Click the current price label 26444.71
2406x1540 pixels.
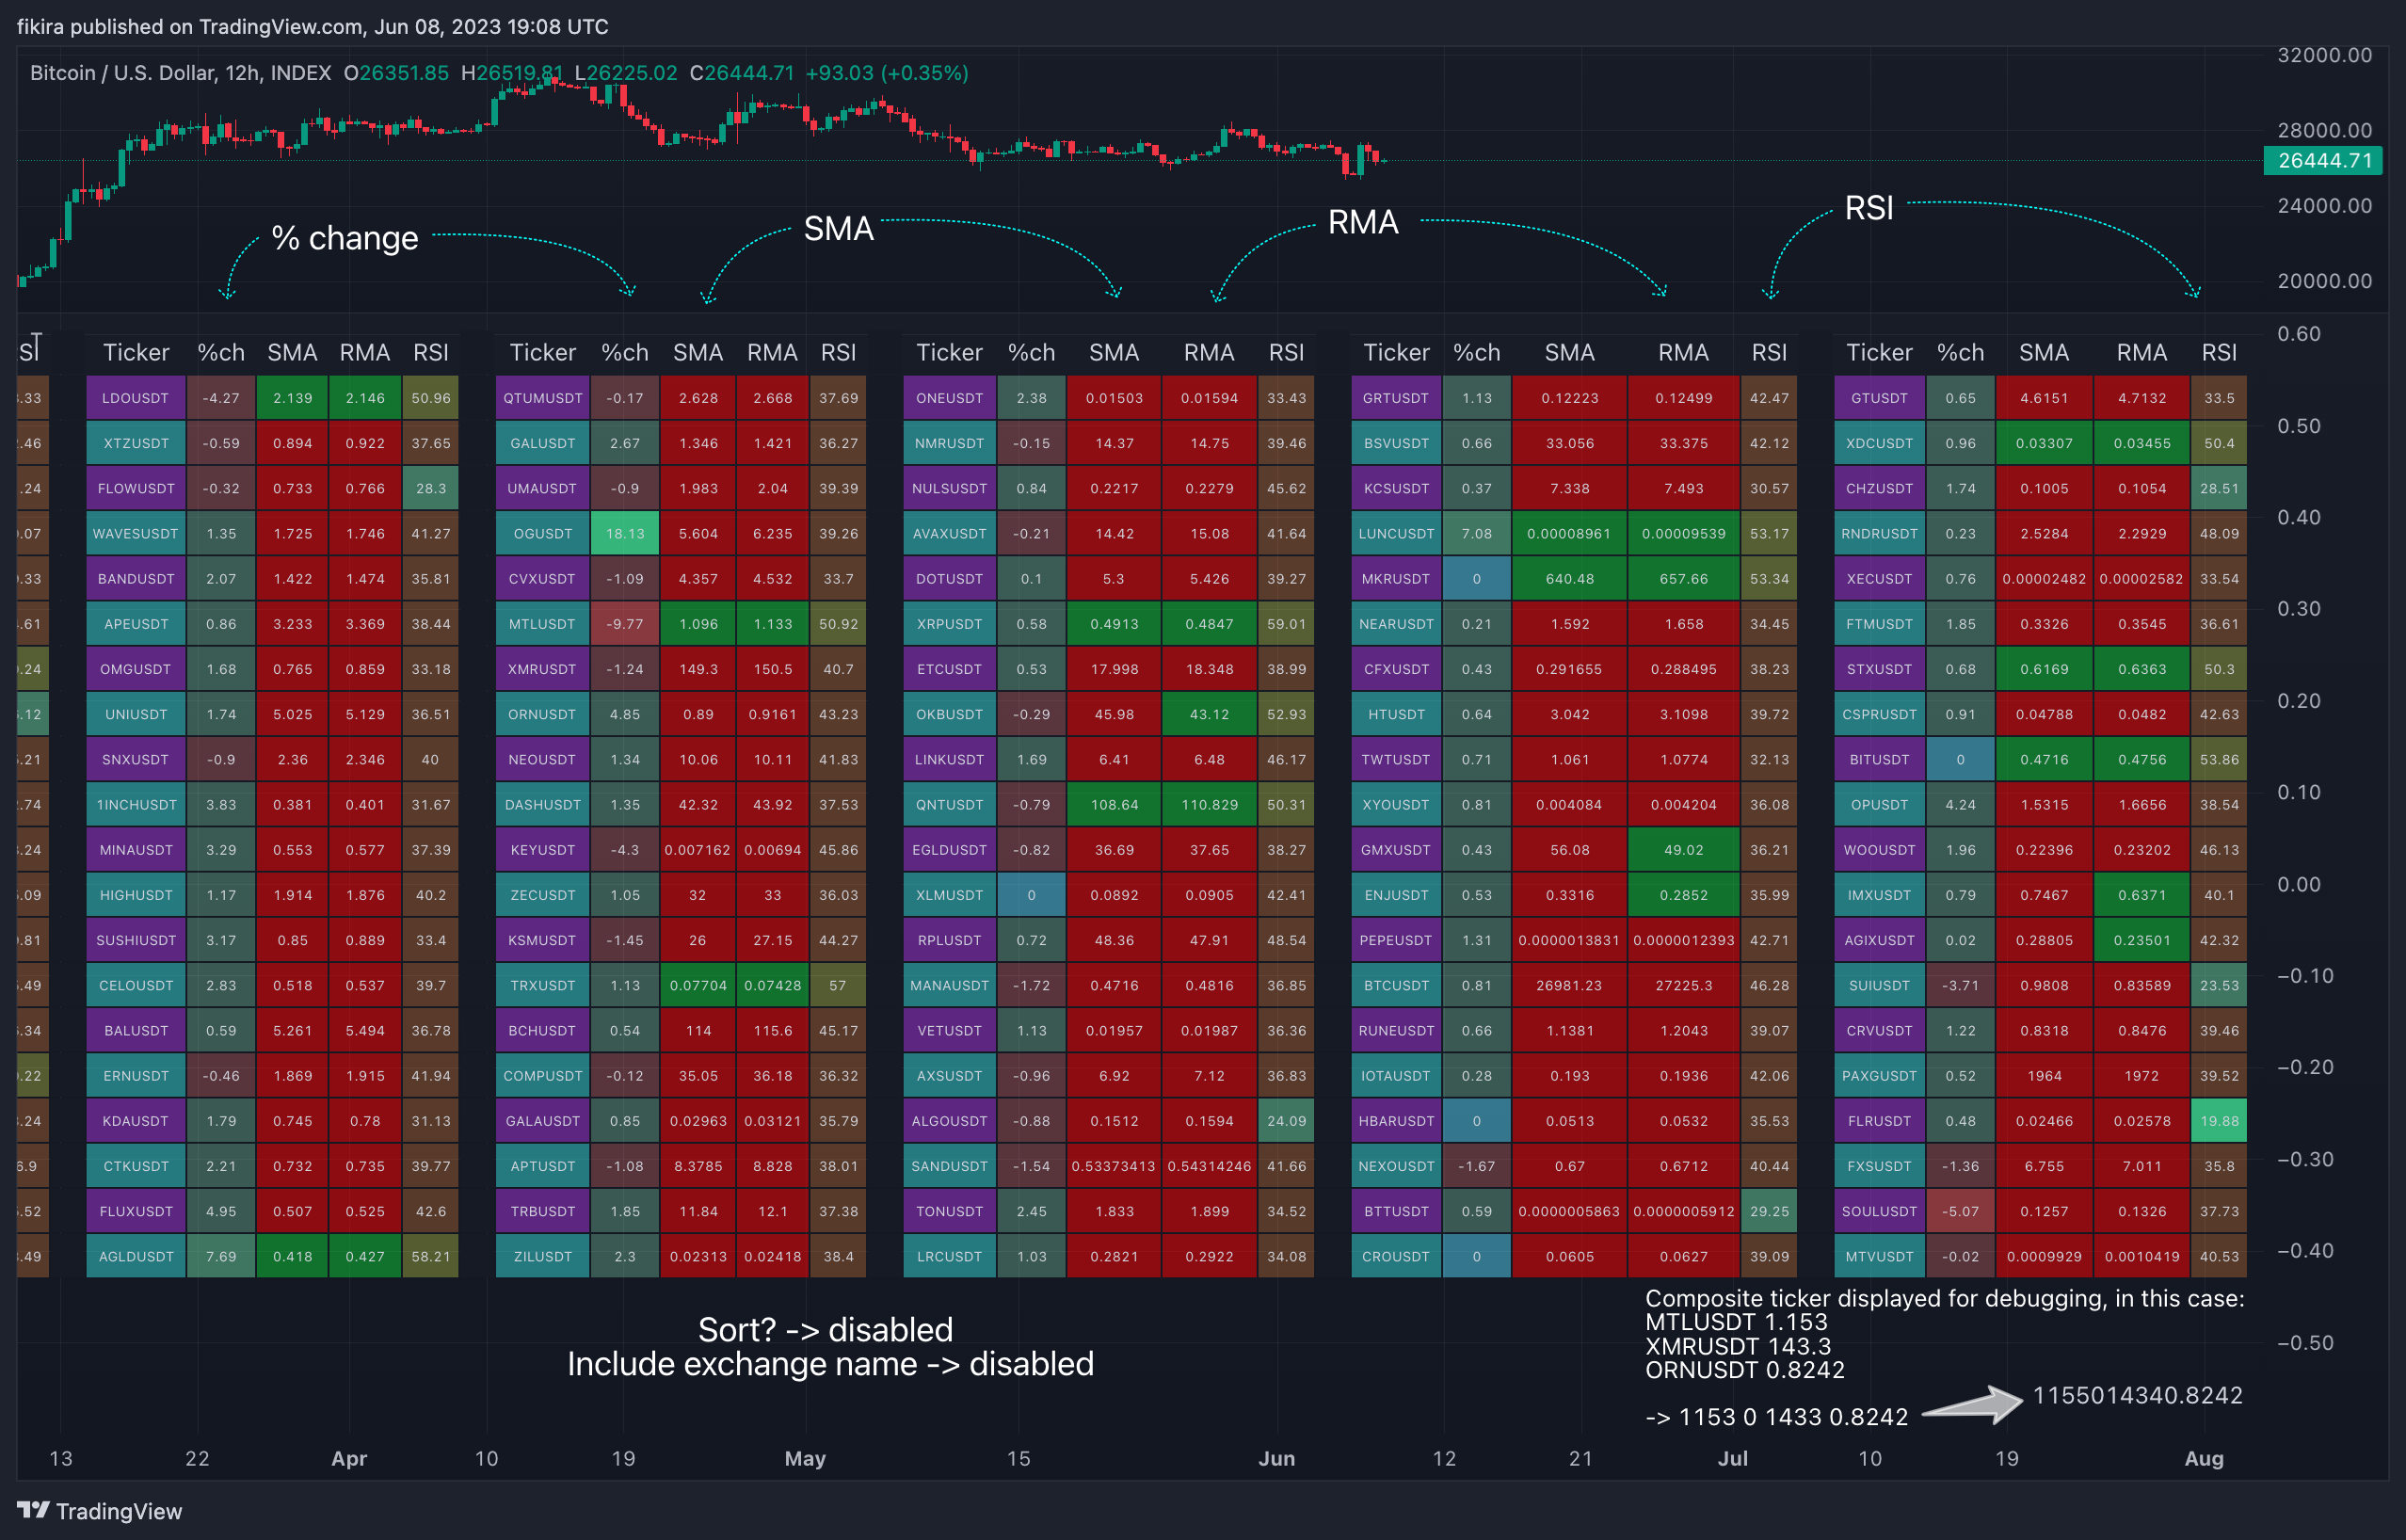coord(2324,160)
